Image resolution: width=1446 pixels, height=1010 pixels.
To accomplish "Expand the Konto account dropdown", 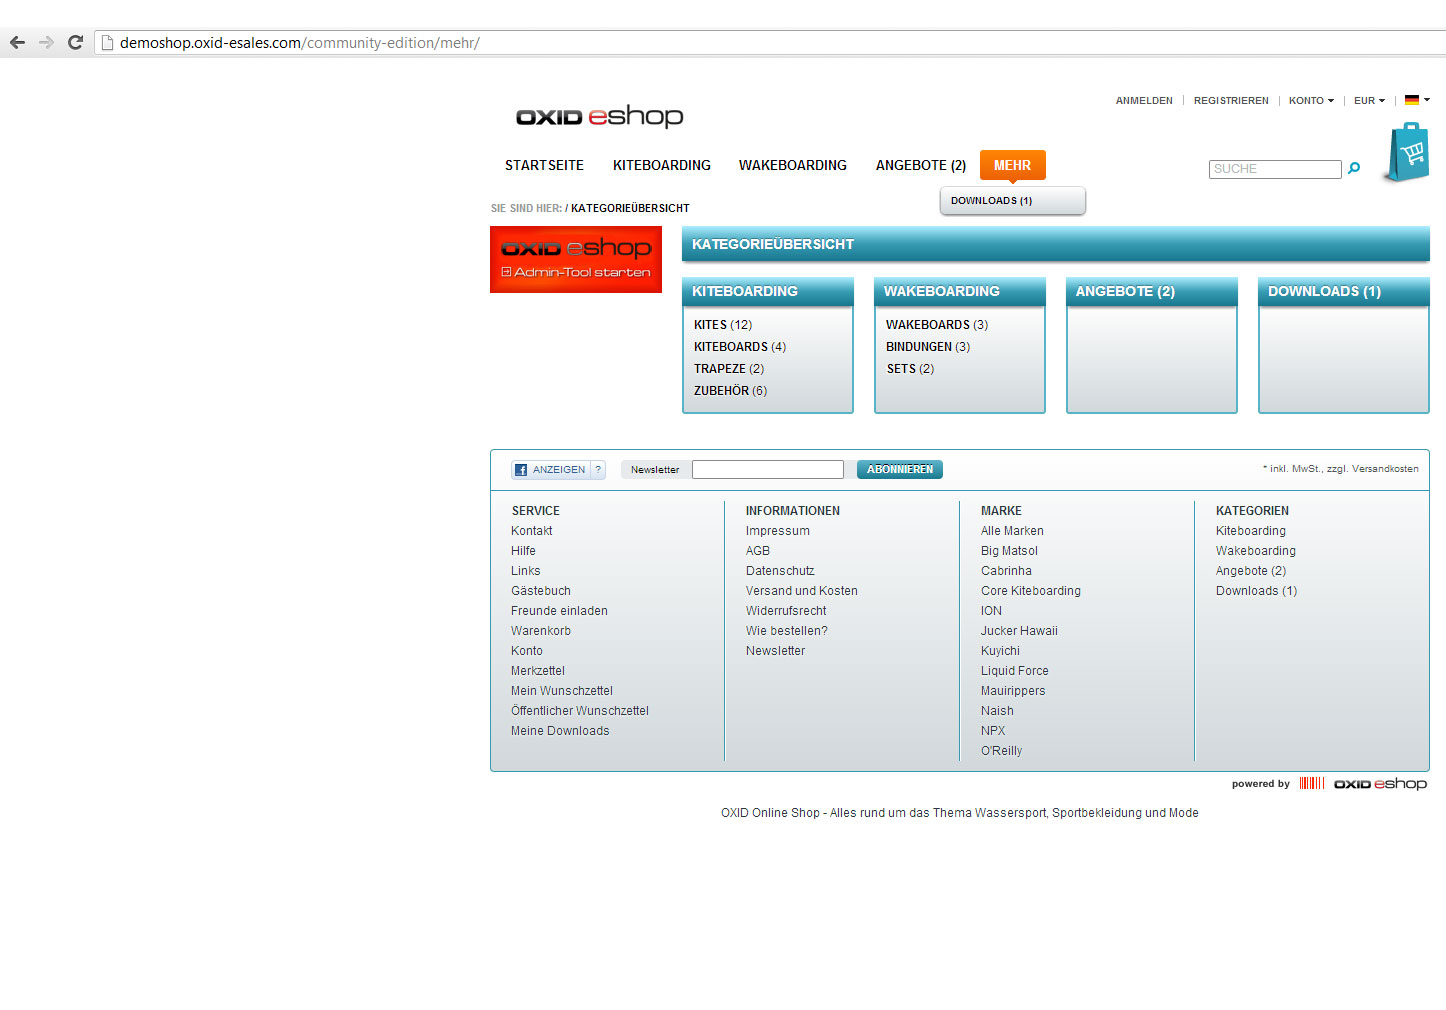I will (x=1310, y=101).
